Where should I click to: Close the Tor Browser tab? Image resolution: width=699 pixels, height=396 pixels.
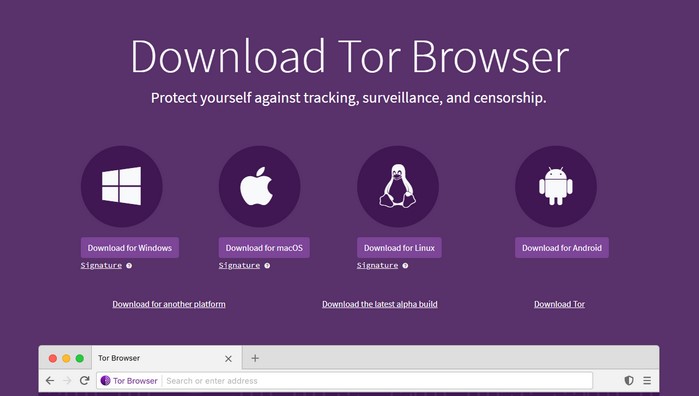coord(228,359)
